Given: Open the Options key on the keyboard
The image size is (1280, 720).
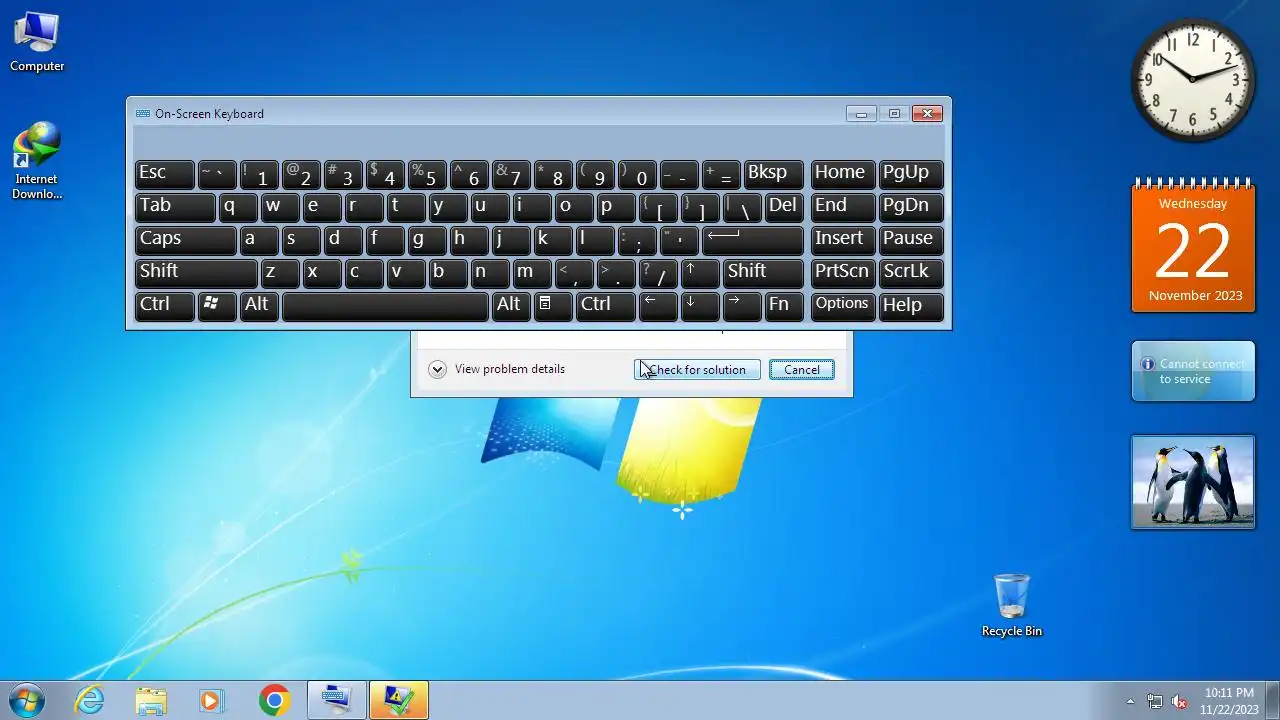Looking at the screenshot, I should (843, 305).
